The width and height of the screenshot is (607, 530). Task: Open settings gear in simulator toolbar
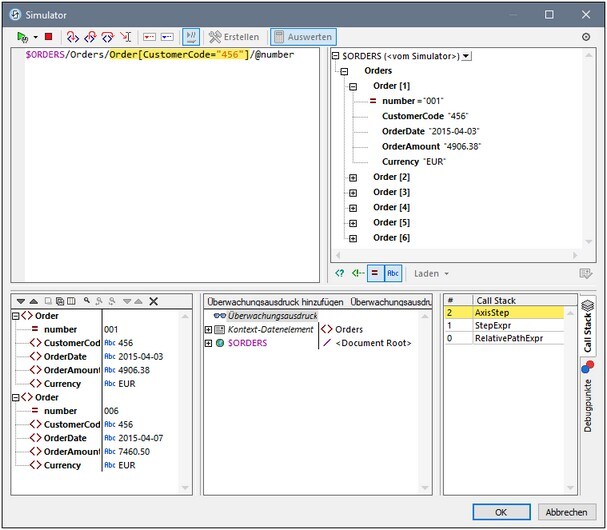pyautogui.click(x=585, y=37)
